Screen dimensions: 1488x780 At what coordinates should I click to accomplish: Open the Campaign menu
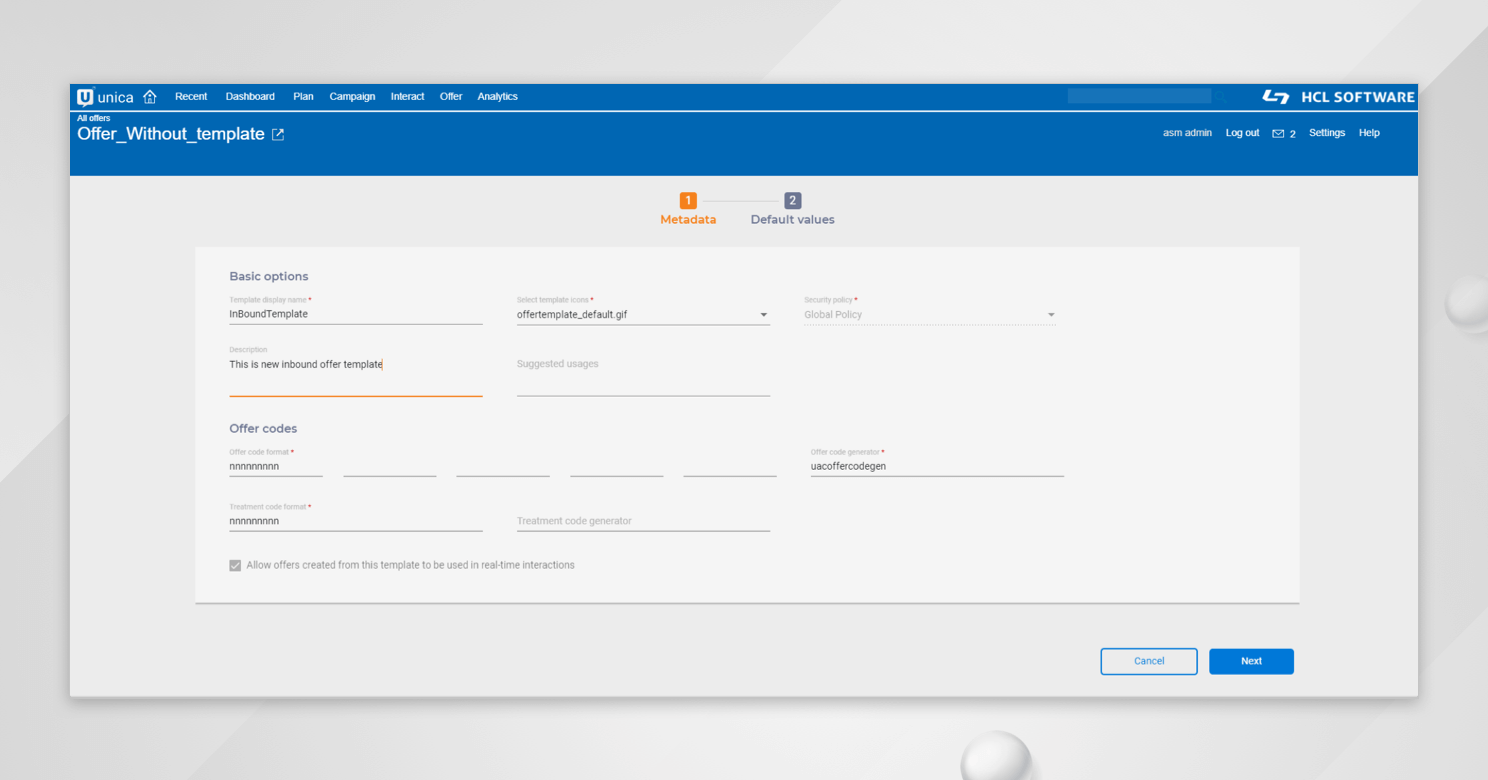point(352,96)
